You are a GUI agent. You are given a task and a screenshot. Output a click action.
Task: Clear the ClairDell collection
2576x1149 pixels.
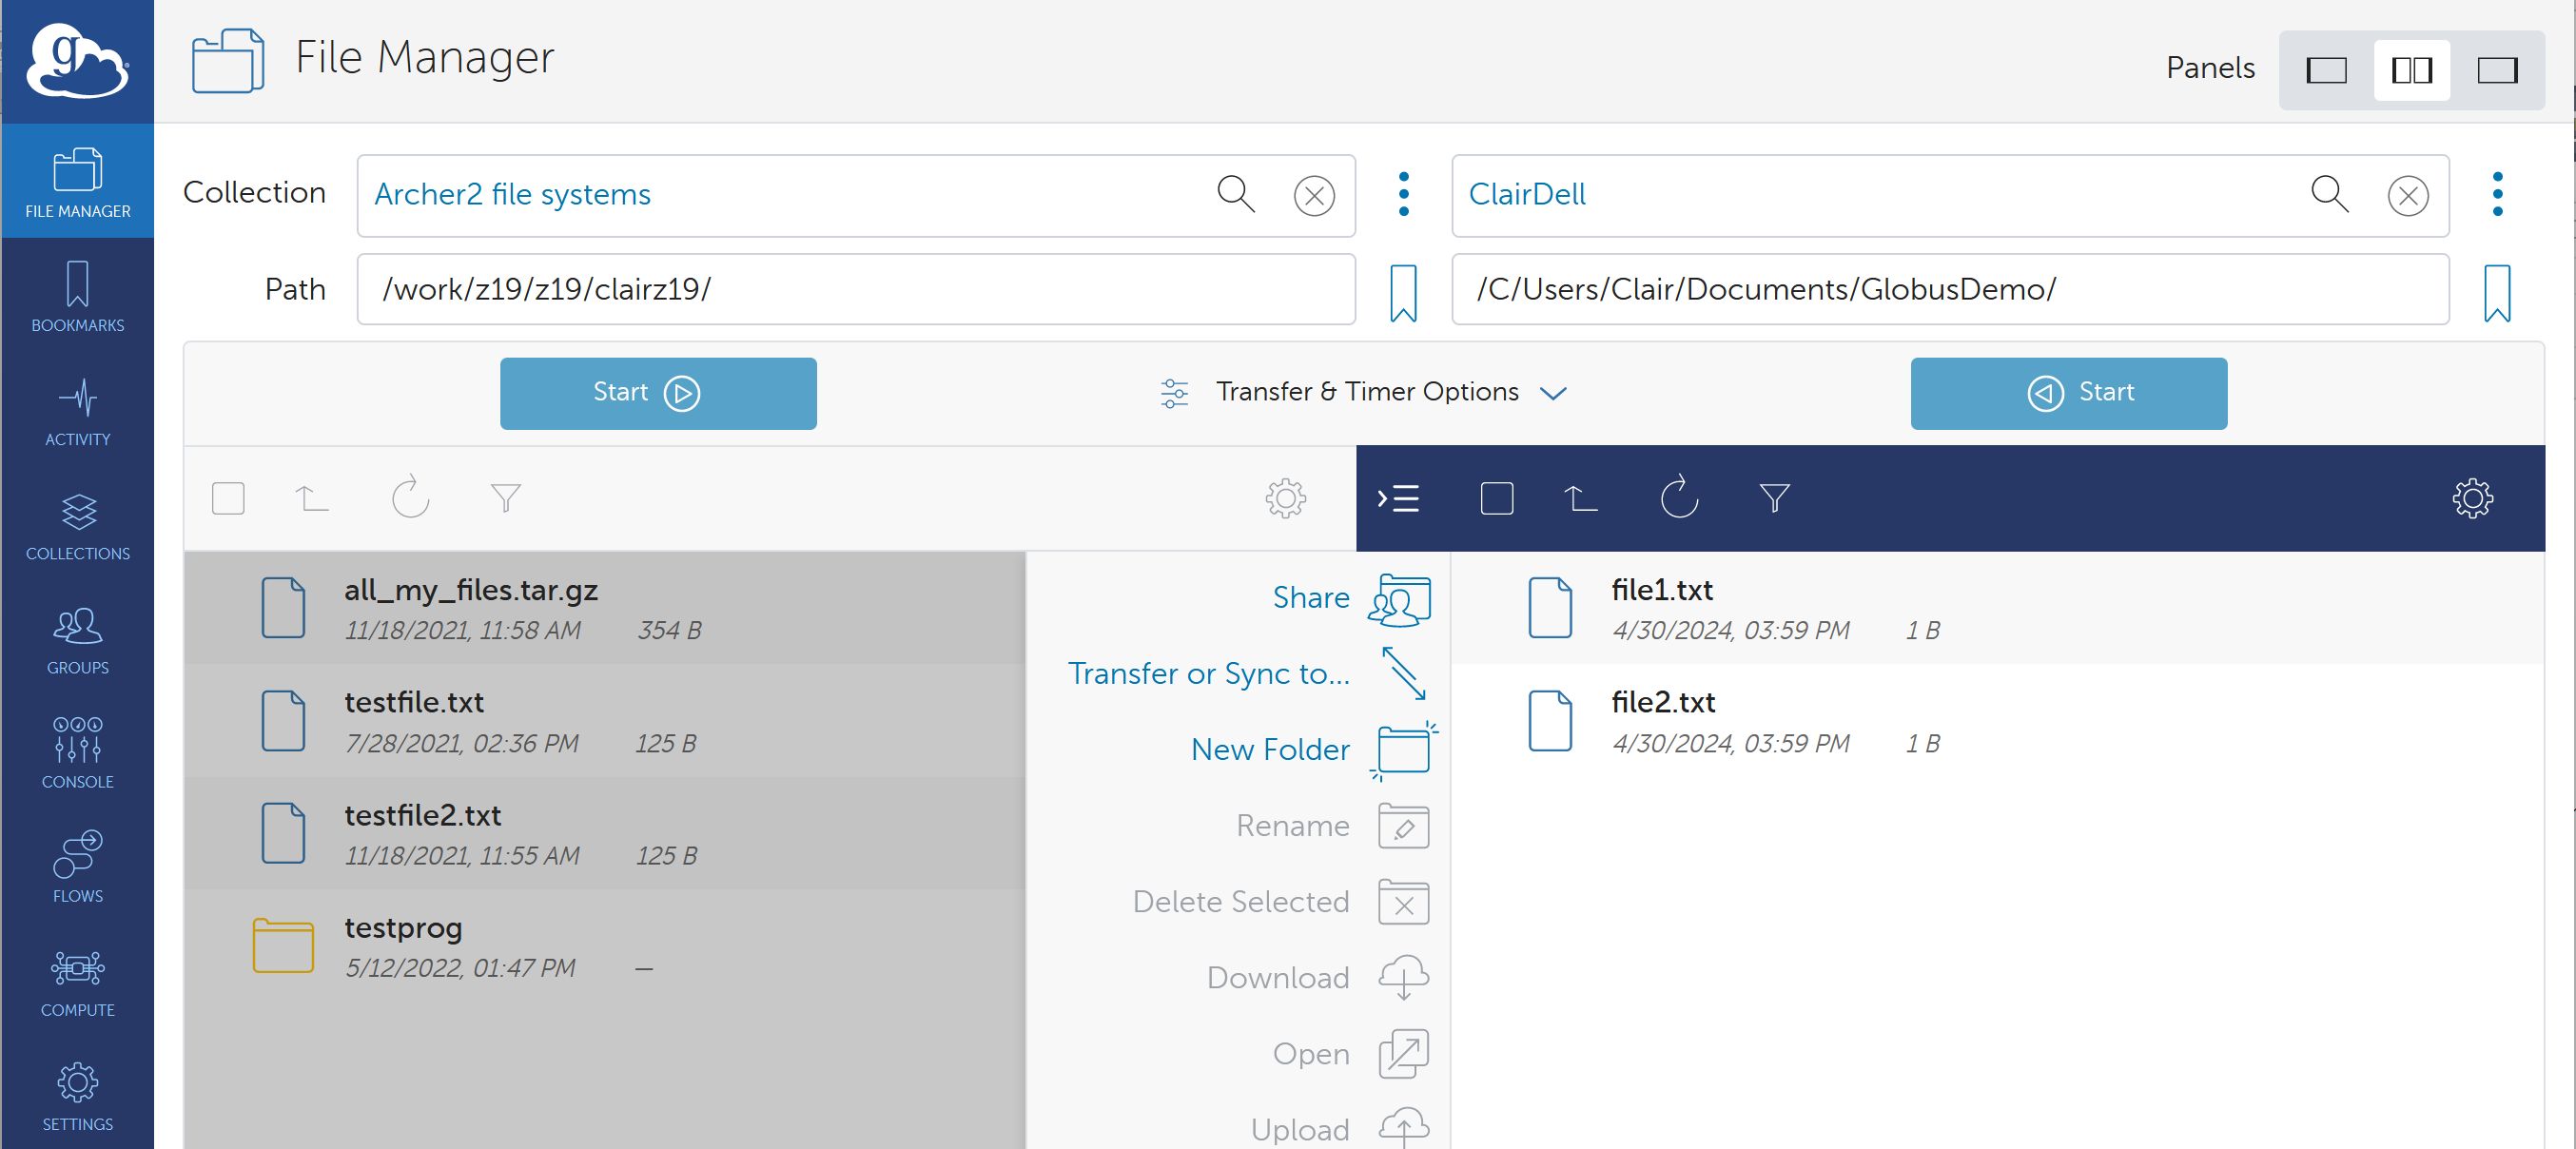[x=2408, y=195]
